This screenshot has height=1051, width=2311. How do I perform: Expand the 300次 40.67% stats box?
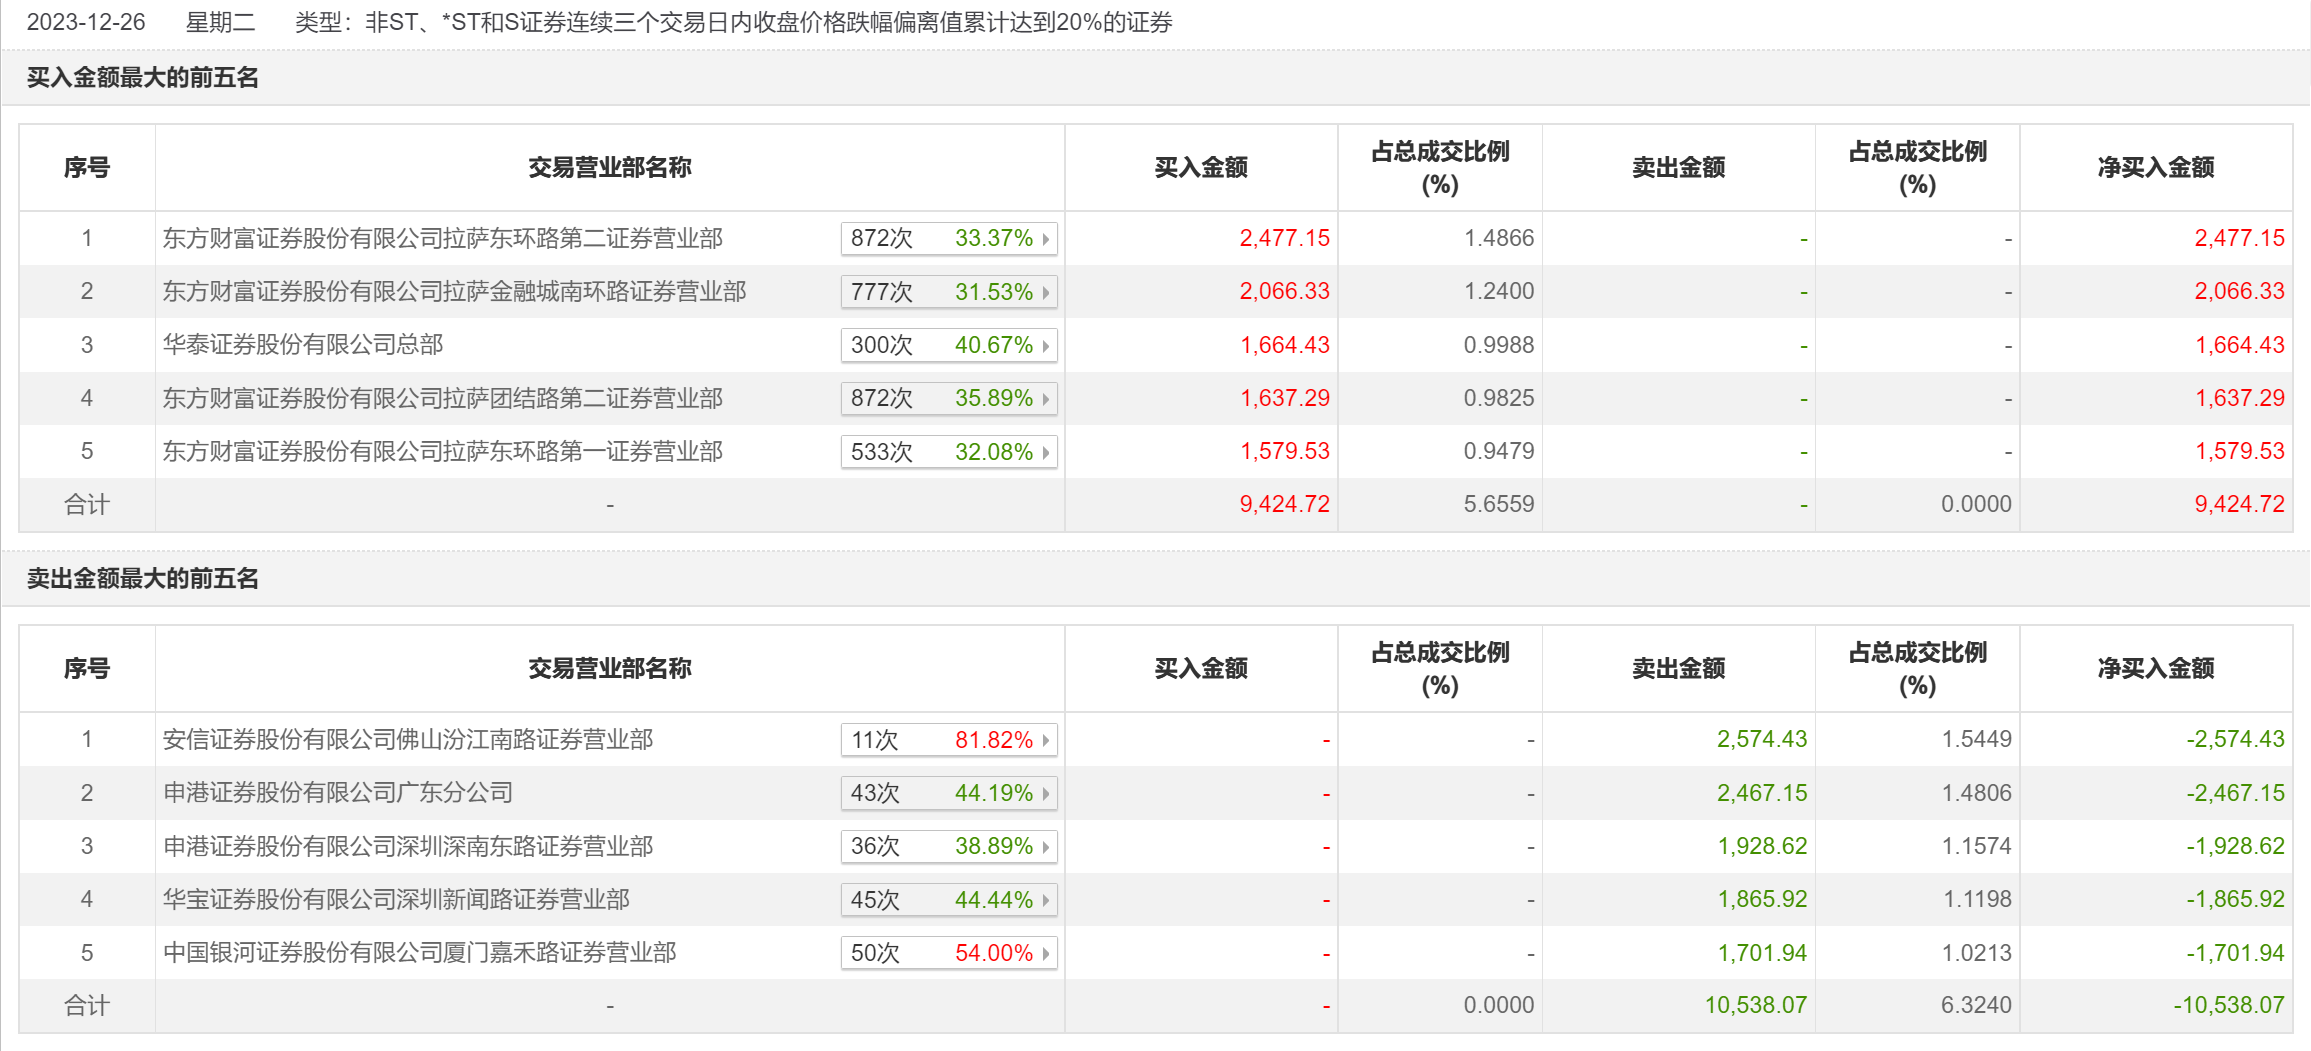point(949,345)
